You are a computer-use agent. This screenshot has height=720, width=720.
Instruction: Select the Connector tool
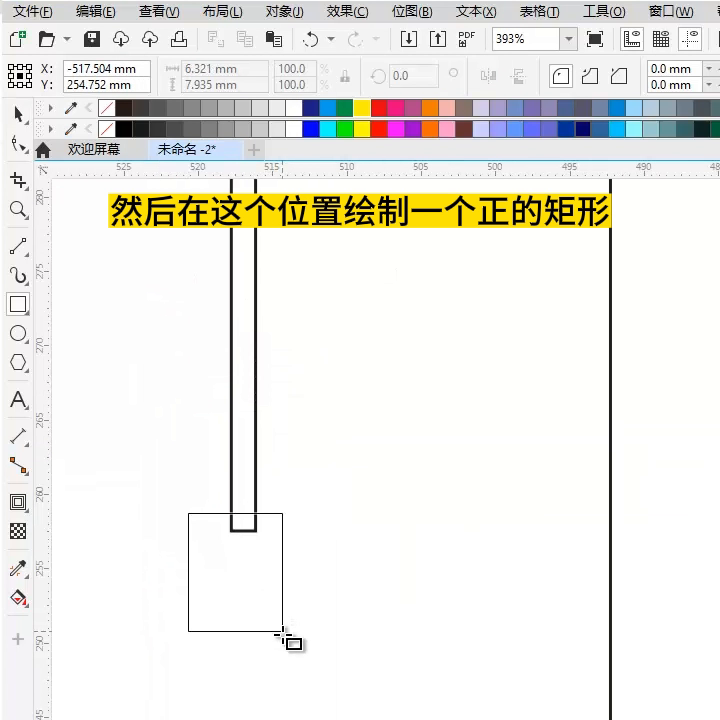pyautogui.click(x=18, y=466)
